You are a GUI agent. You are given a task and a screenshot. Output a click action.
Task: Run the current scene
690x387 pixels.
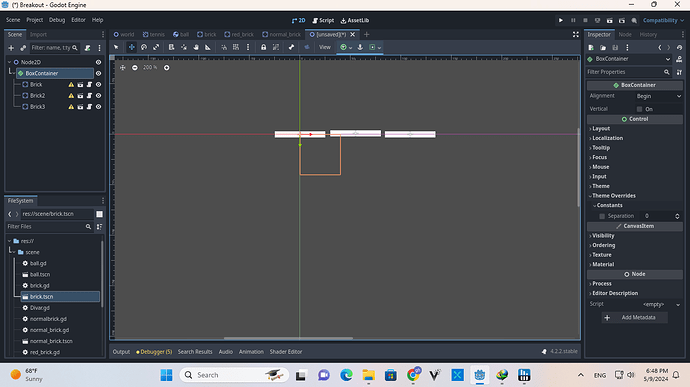pyautogui.click(x=609, y=20)
